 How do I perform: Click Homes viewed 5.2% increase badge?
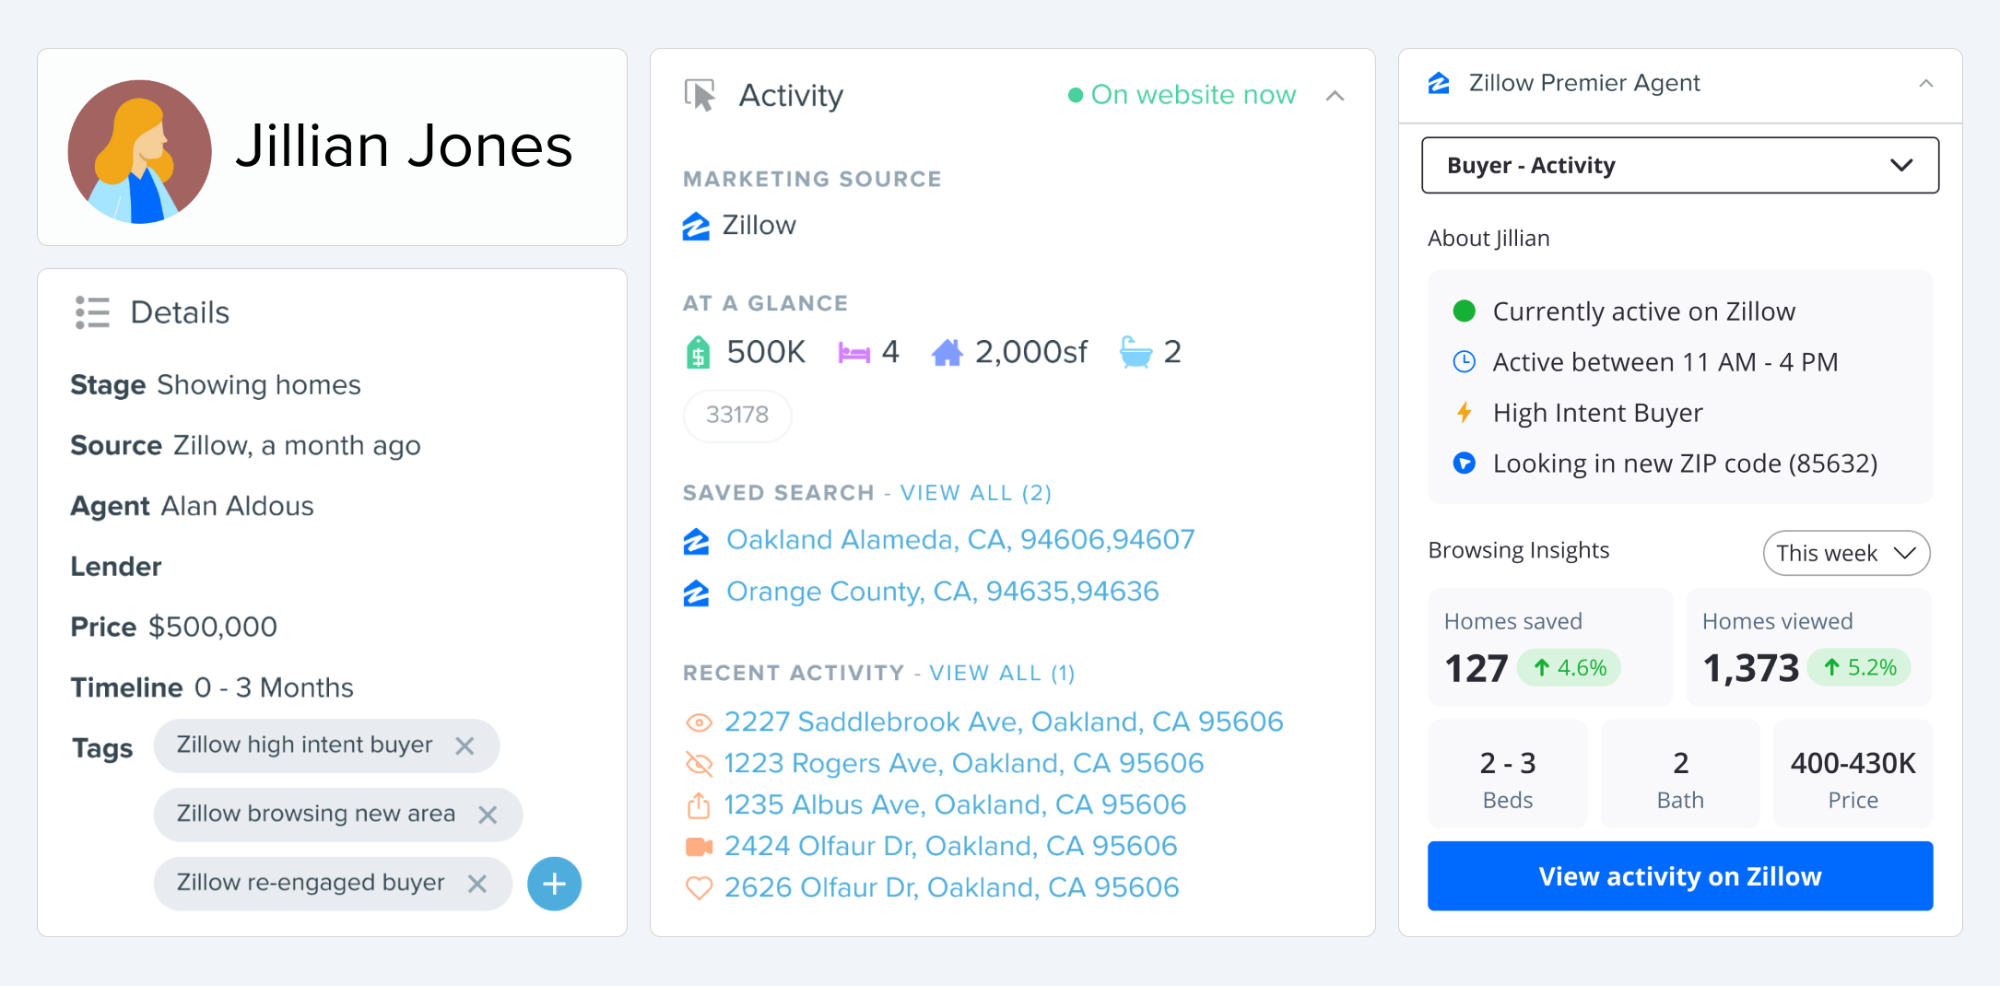click(1859, 667)
